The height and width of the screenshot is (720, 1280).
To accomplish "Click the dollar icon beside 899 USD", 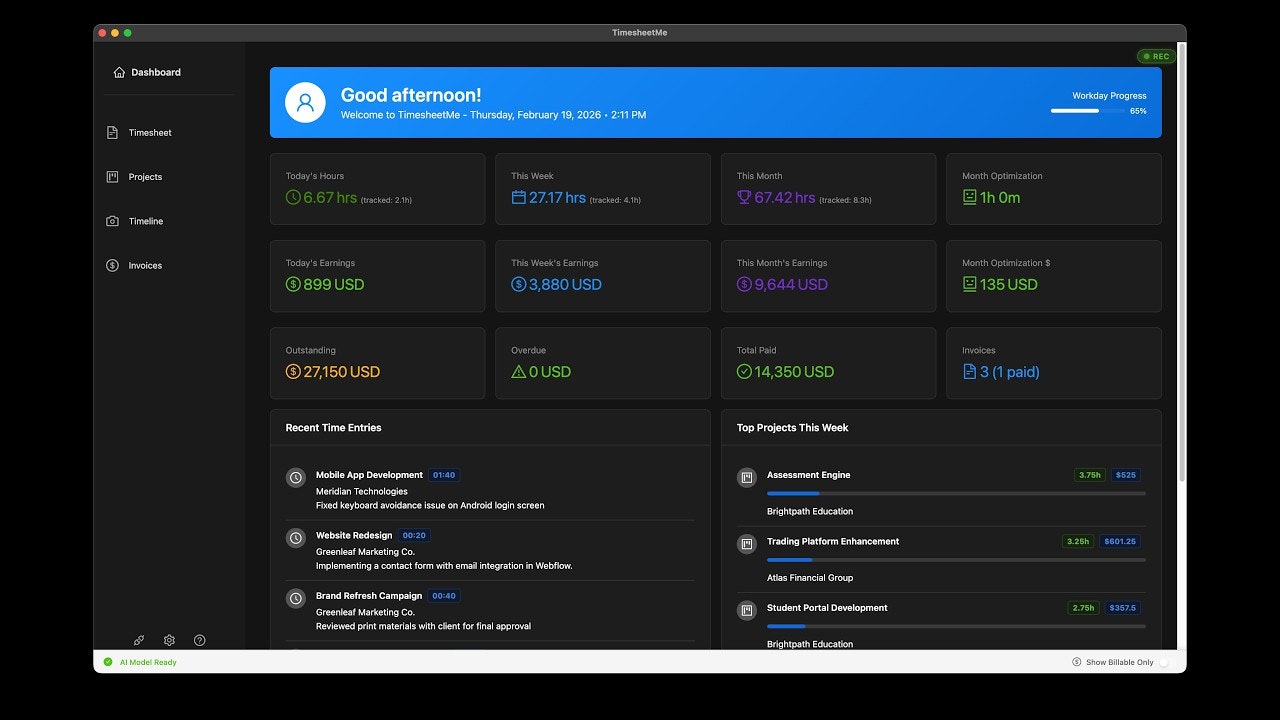I will 293,285.
